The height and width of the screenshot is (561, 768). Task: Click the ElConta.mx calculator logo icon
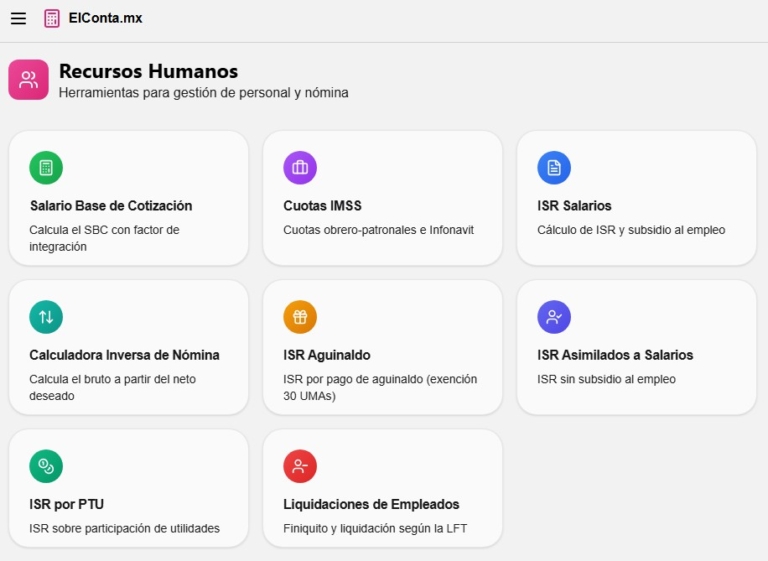coord(52,19)
